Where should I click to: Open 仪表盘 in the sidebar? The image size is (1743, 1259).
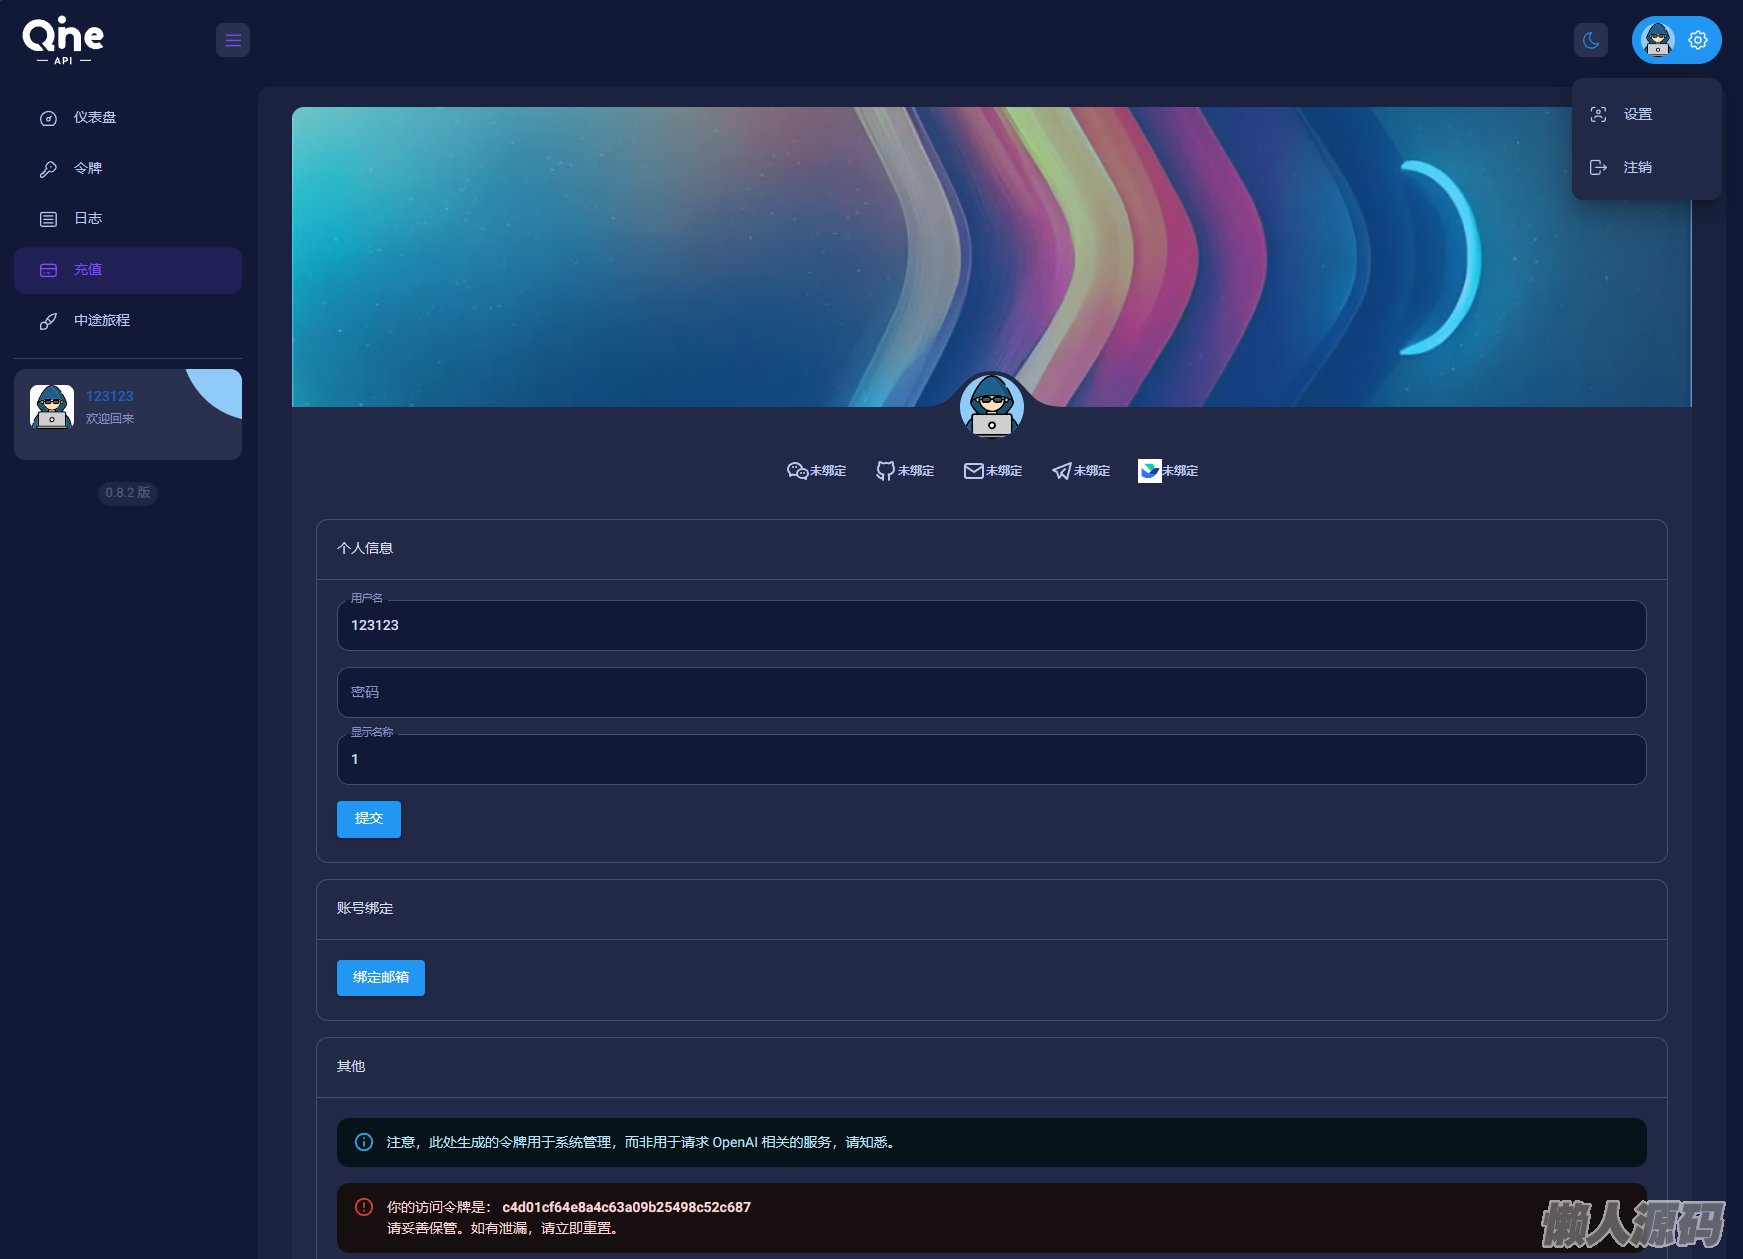pos(128,118)
